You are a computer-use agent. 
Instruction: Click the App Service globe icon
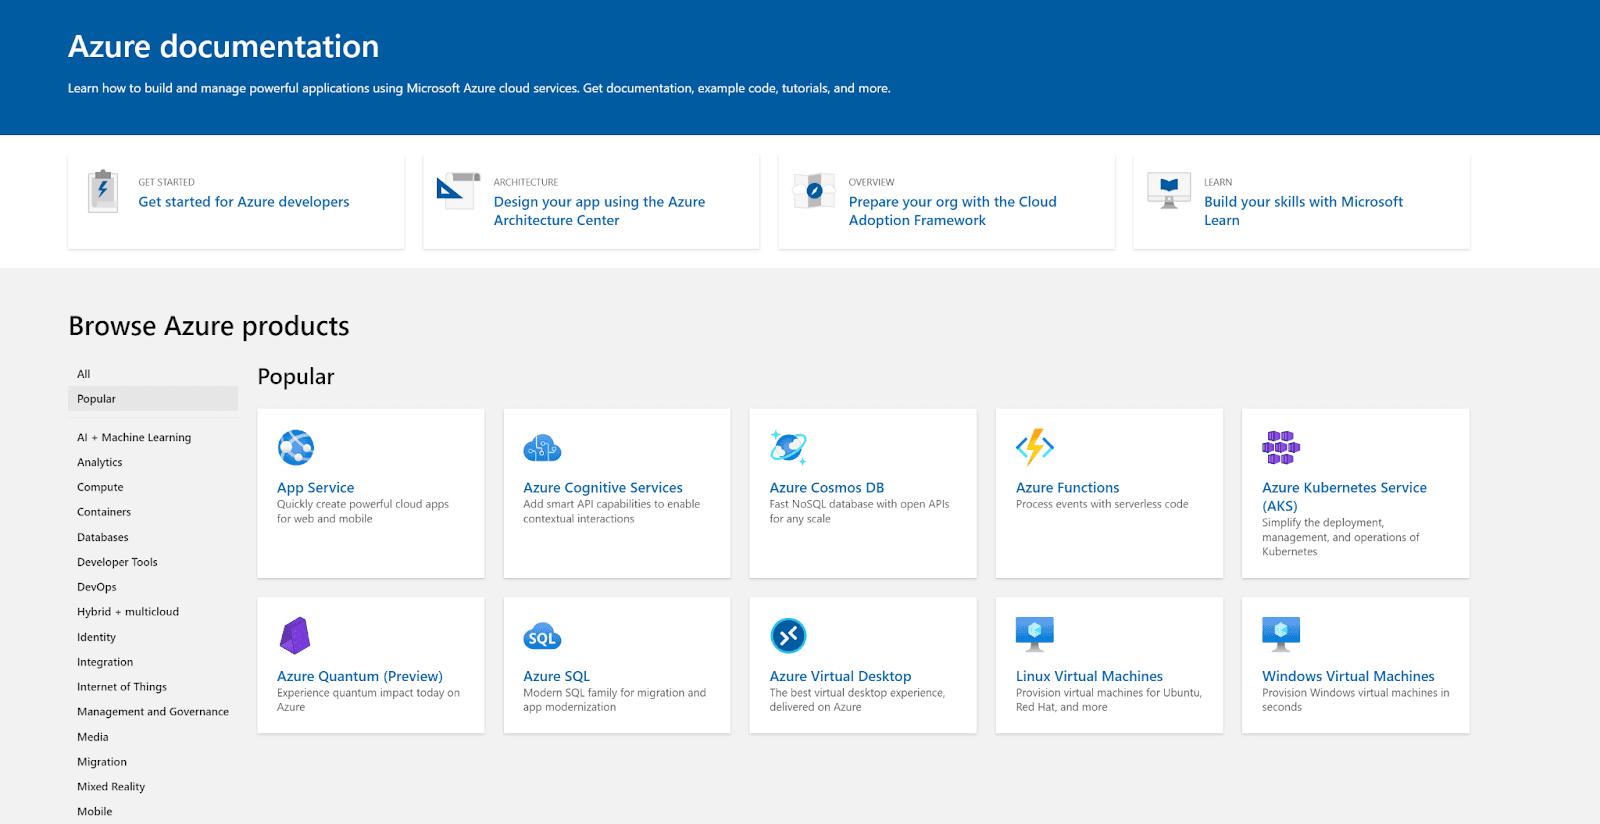(296, 447)
